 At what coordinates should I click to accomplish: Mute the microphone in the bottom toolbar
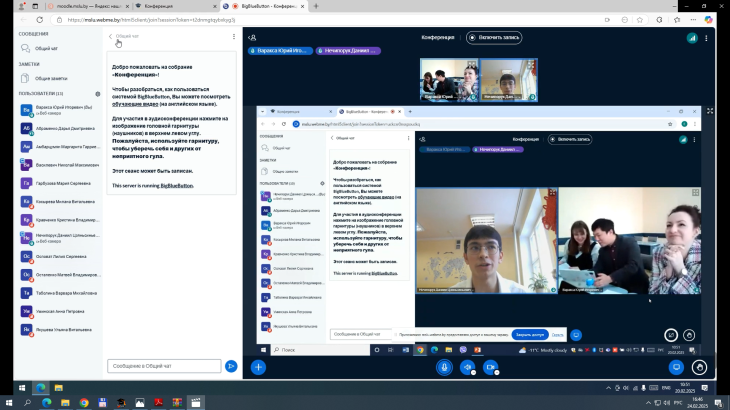click(x=444, y=367)
